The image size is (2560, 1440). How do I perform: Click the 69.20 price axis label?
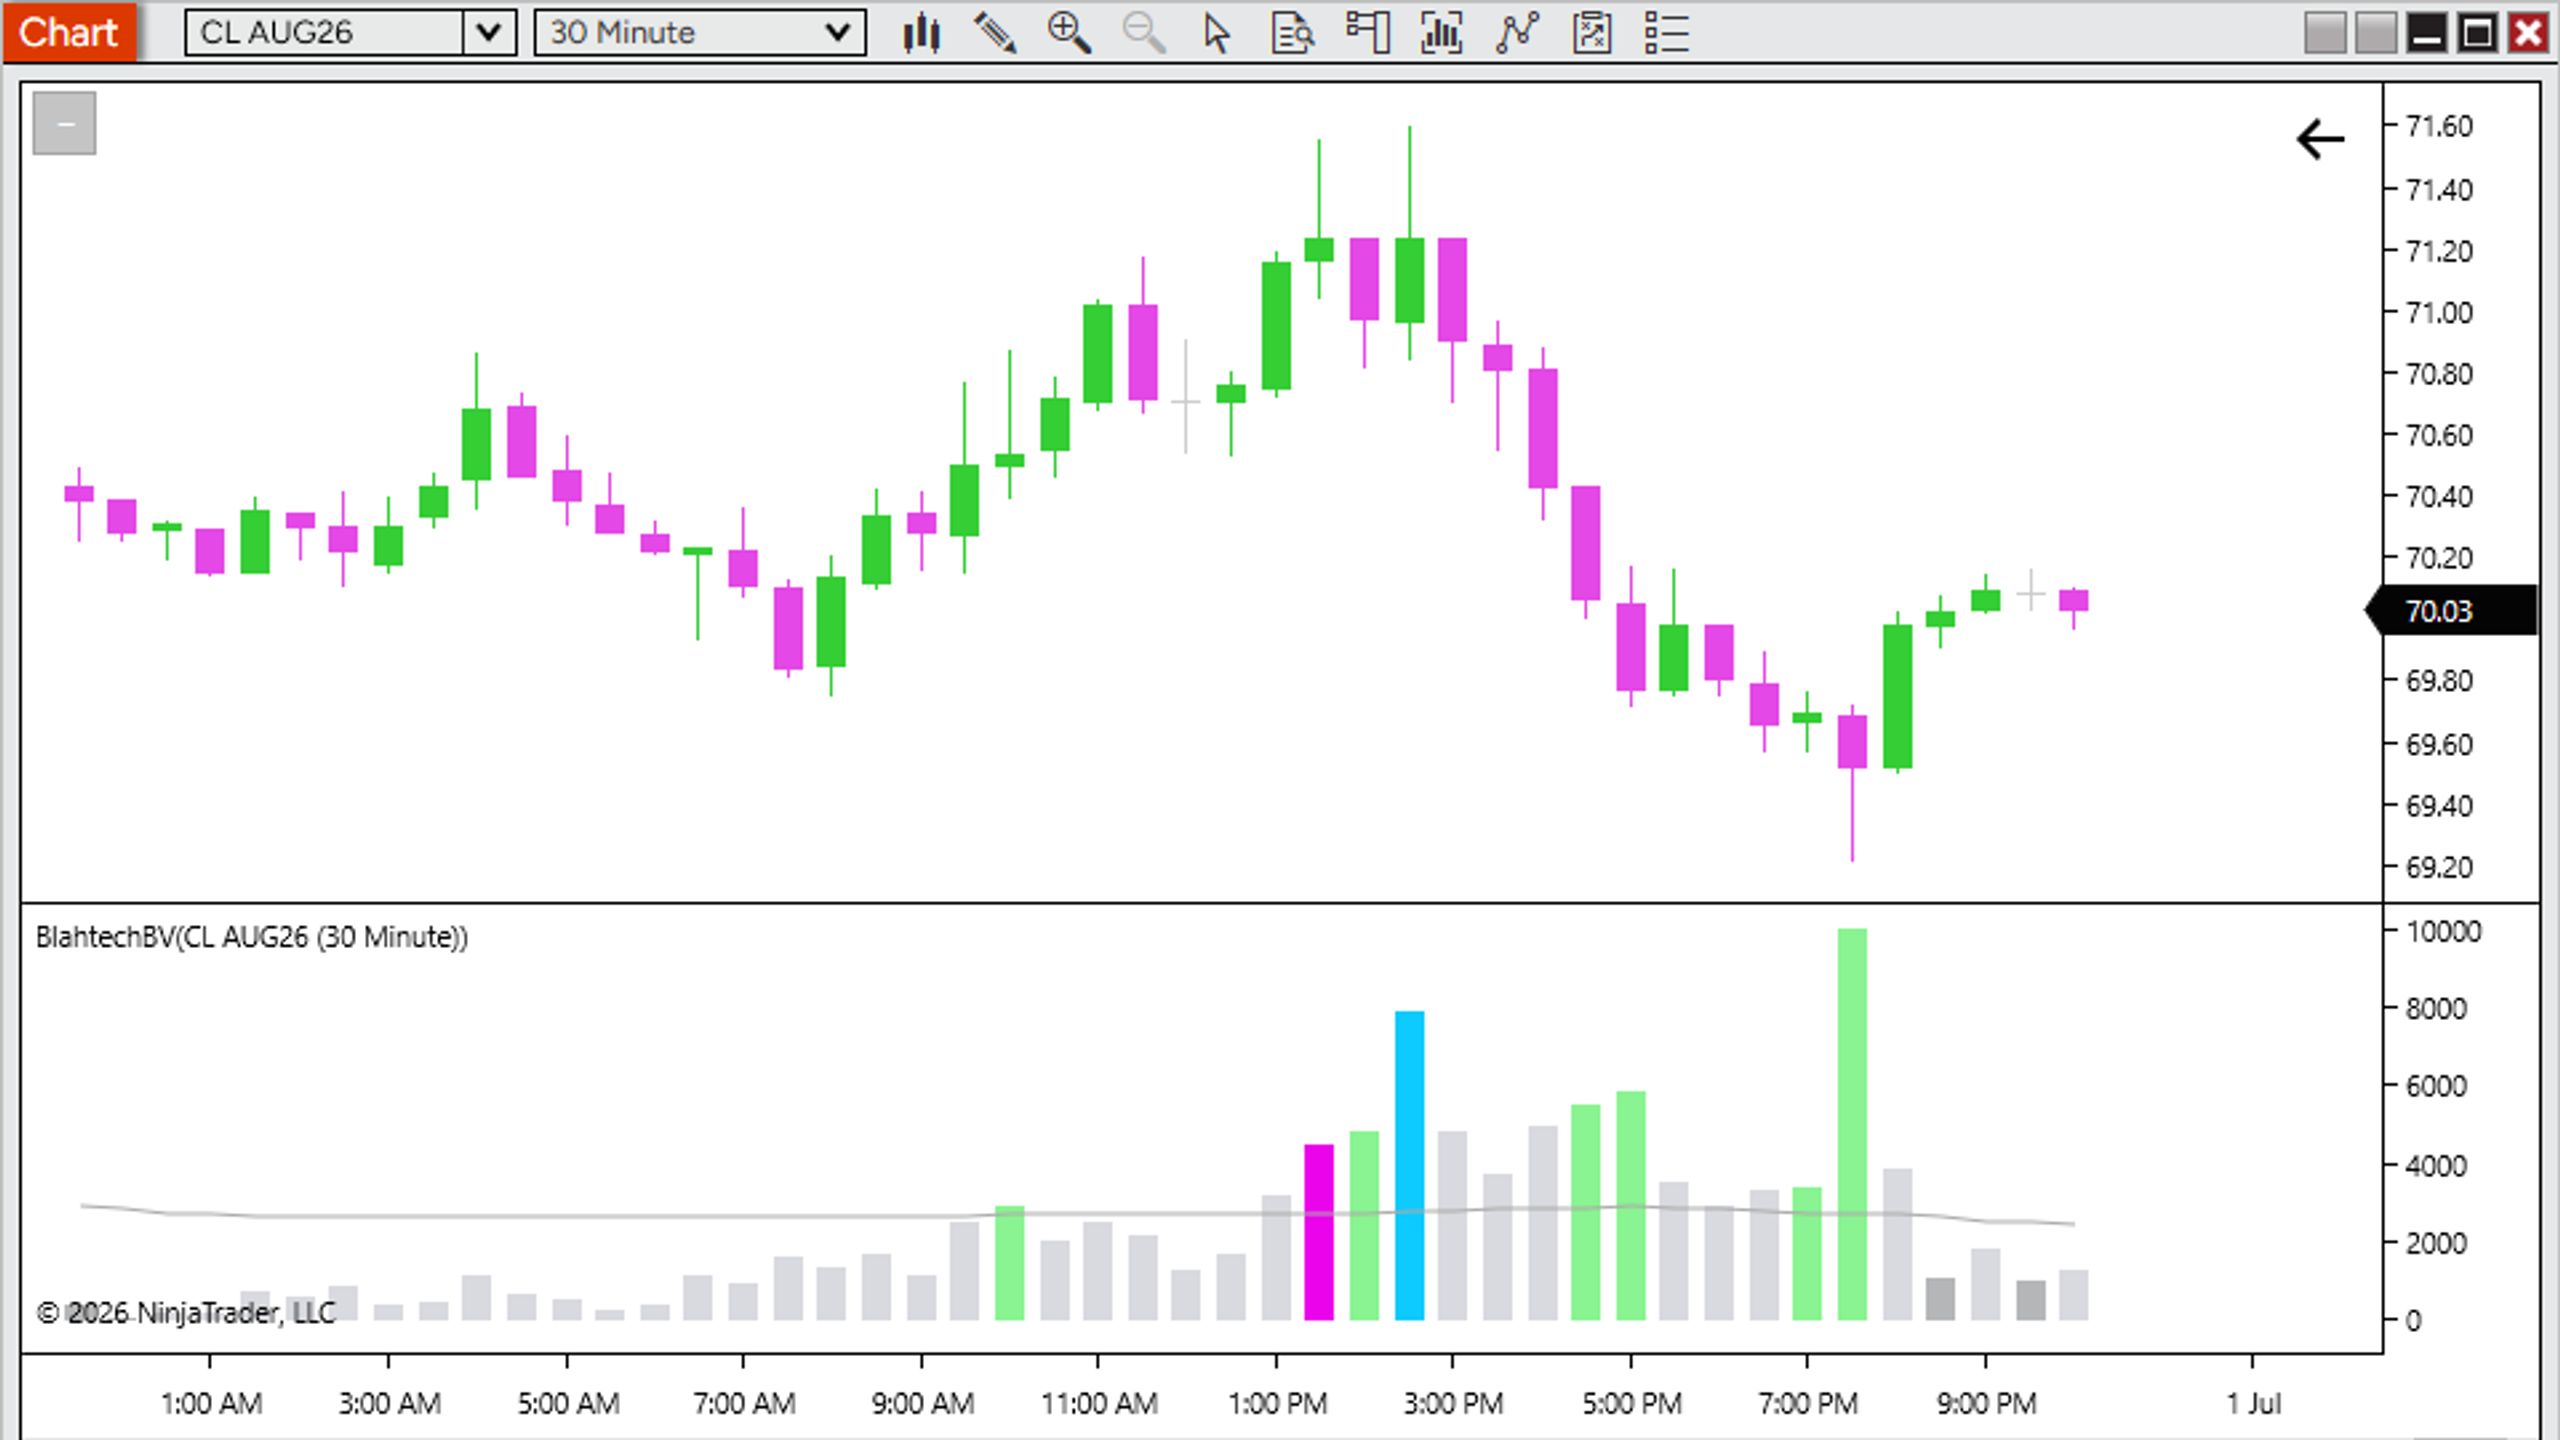tap(2438, 867)
